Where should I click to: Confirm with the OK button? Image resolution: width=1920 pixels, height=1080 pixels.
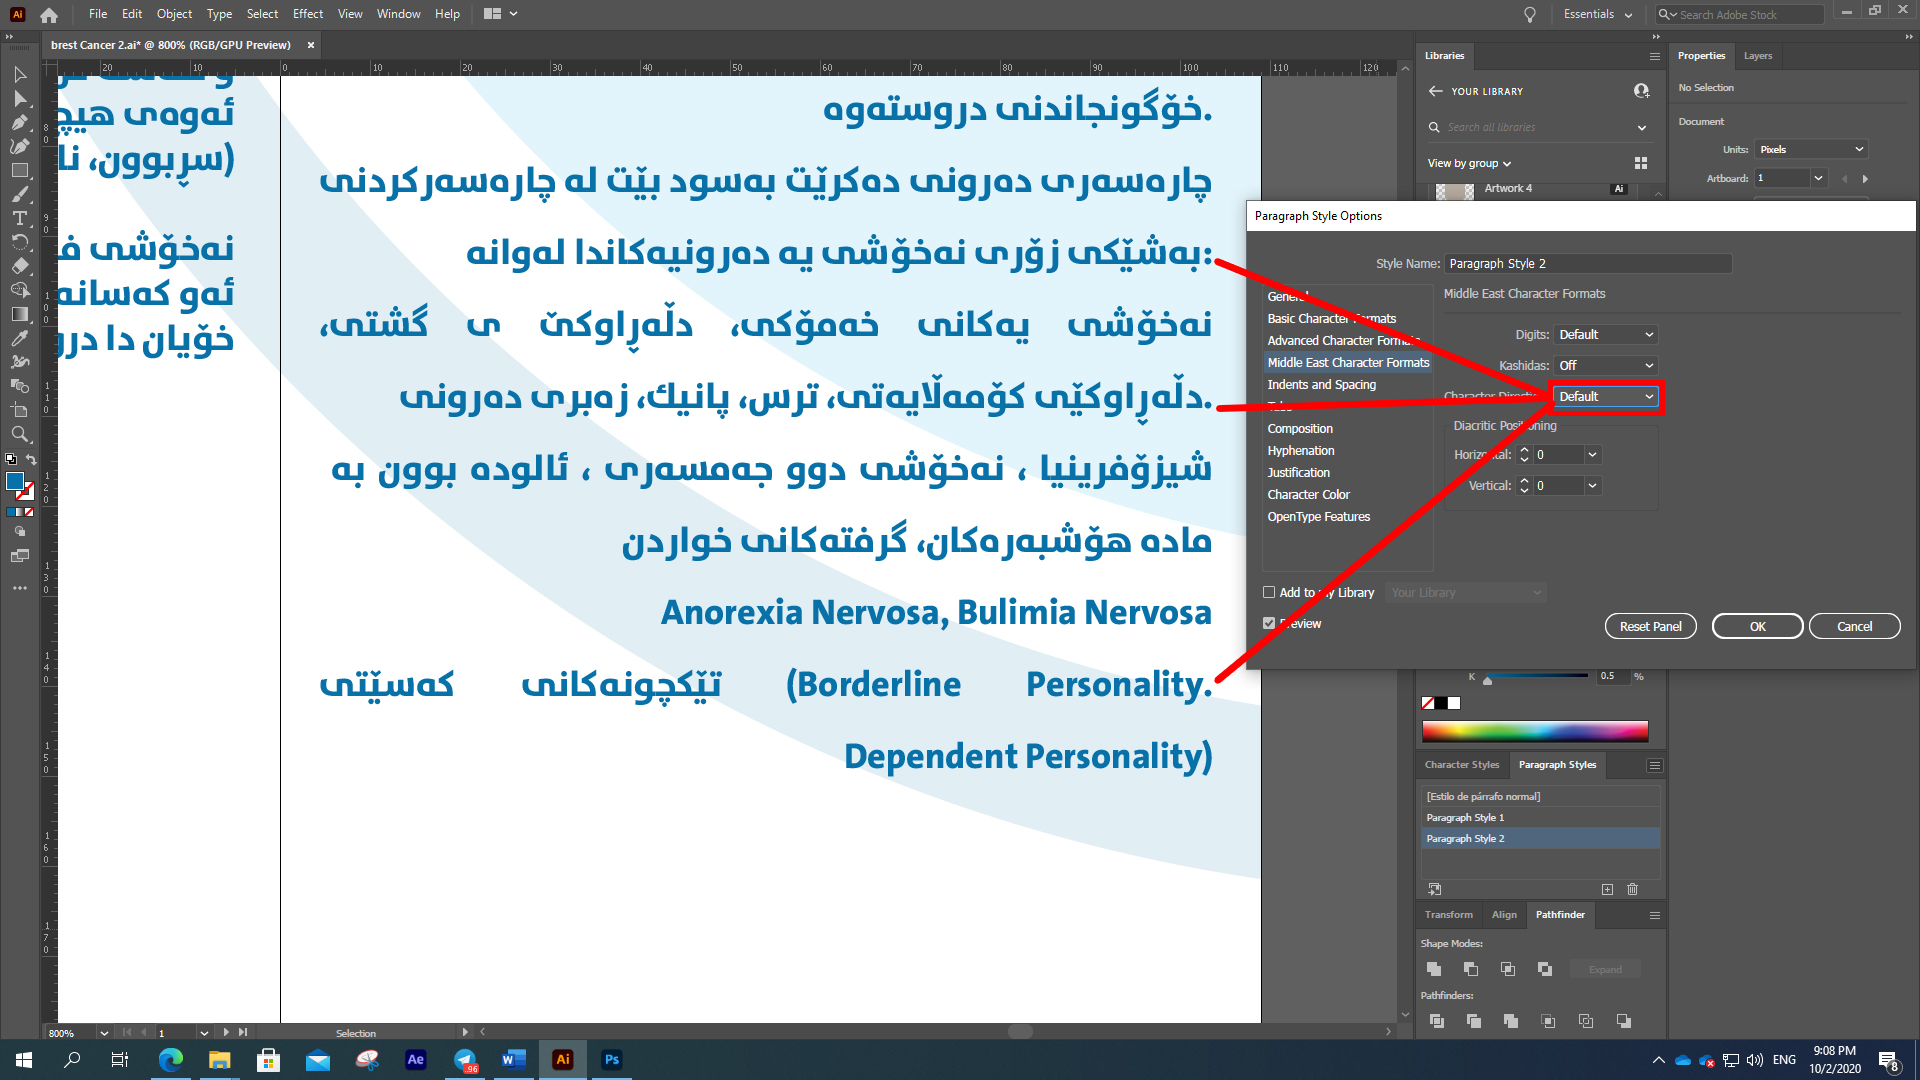coord(1757,625)
